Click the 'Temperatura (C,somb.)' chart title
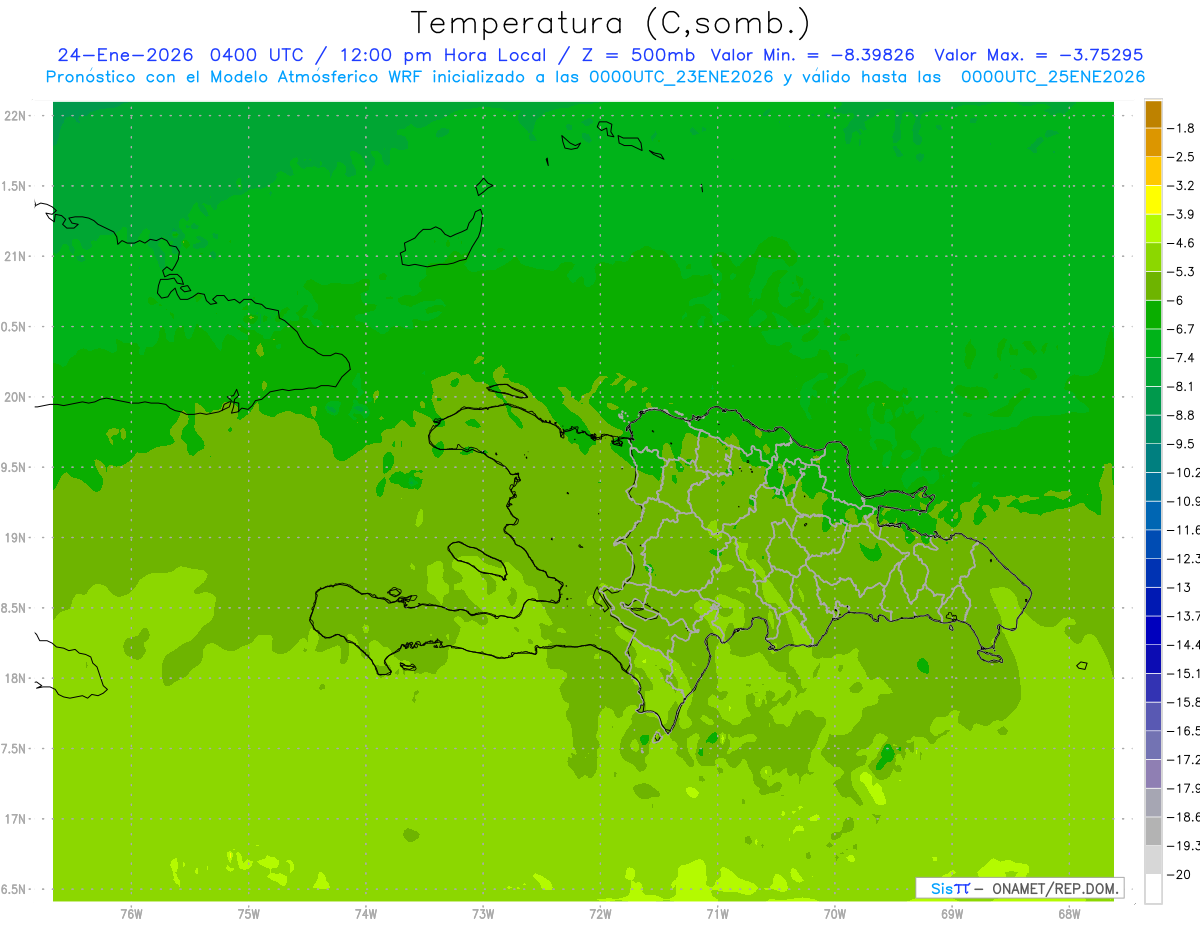This screenshot has height=927, width=1200. 611,23
